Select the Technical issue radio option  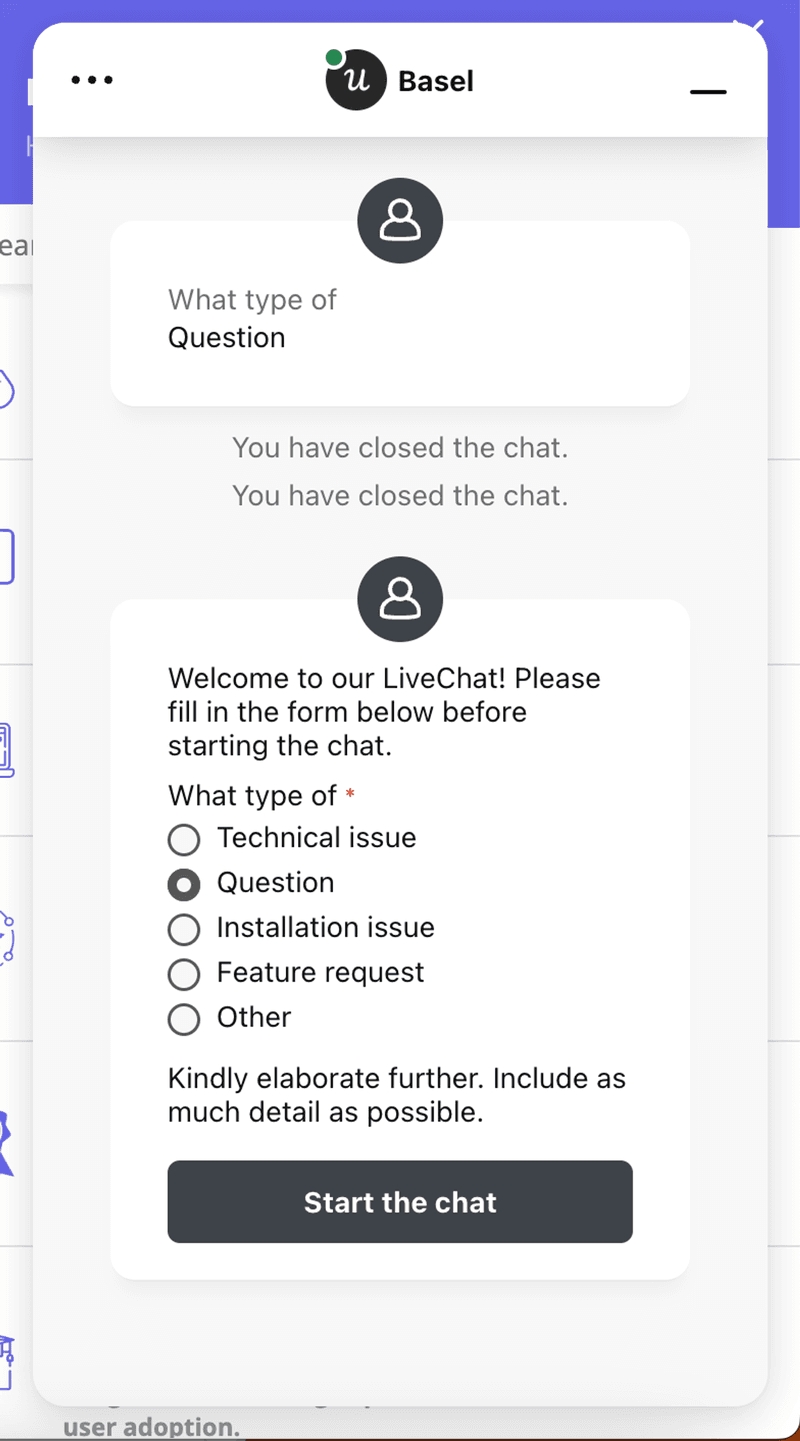pos(184,840)
